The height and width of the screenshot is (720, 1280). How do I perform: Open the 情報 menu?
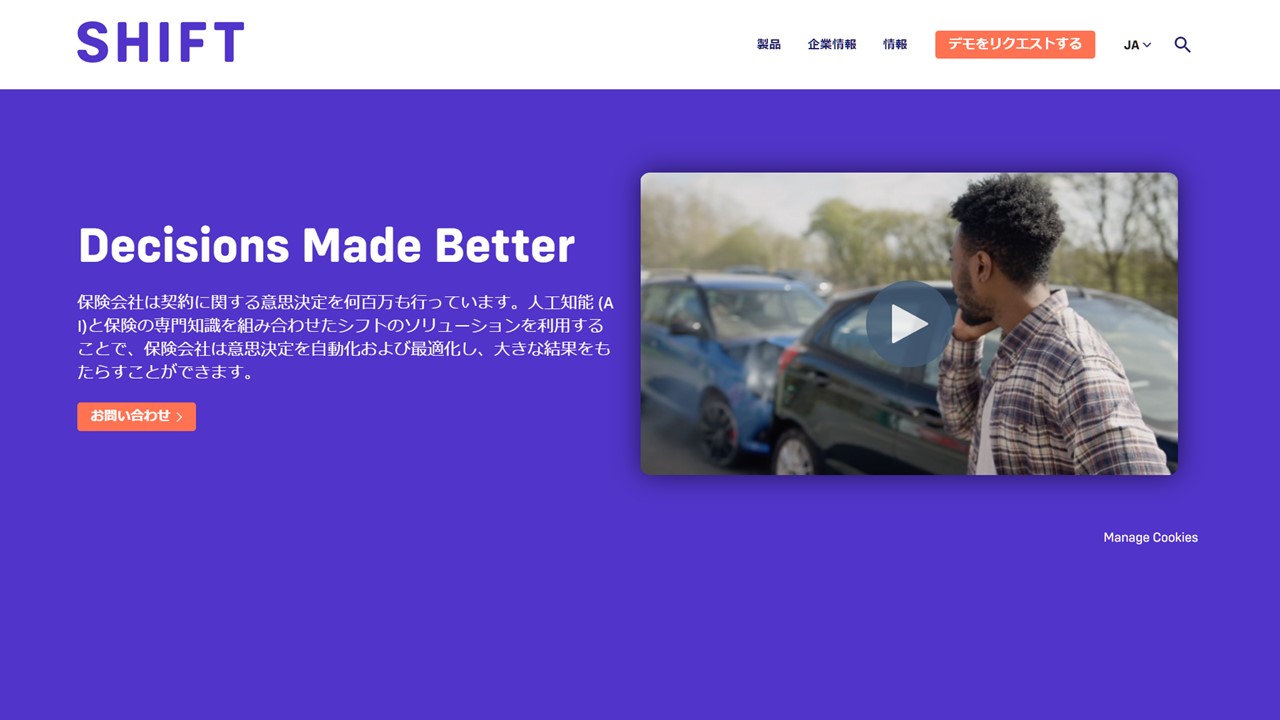click(x=895, y=45)
